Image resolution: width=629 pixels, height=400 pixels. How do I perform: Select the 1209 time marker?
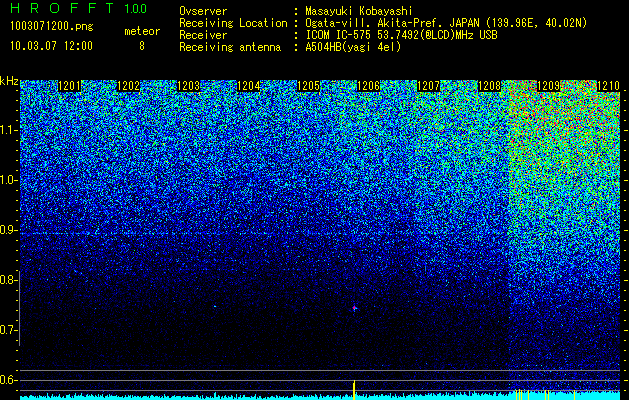click(548, 86)
